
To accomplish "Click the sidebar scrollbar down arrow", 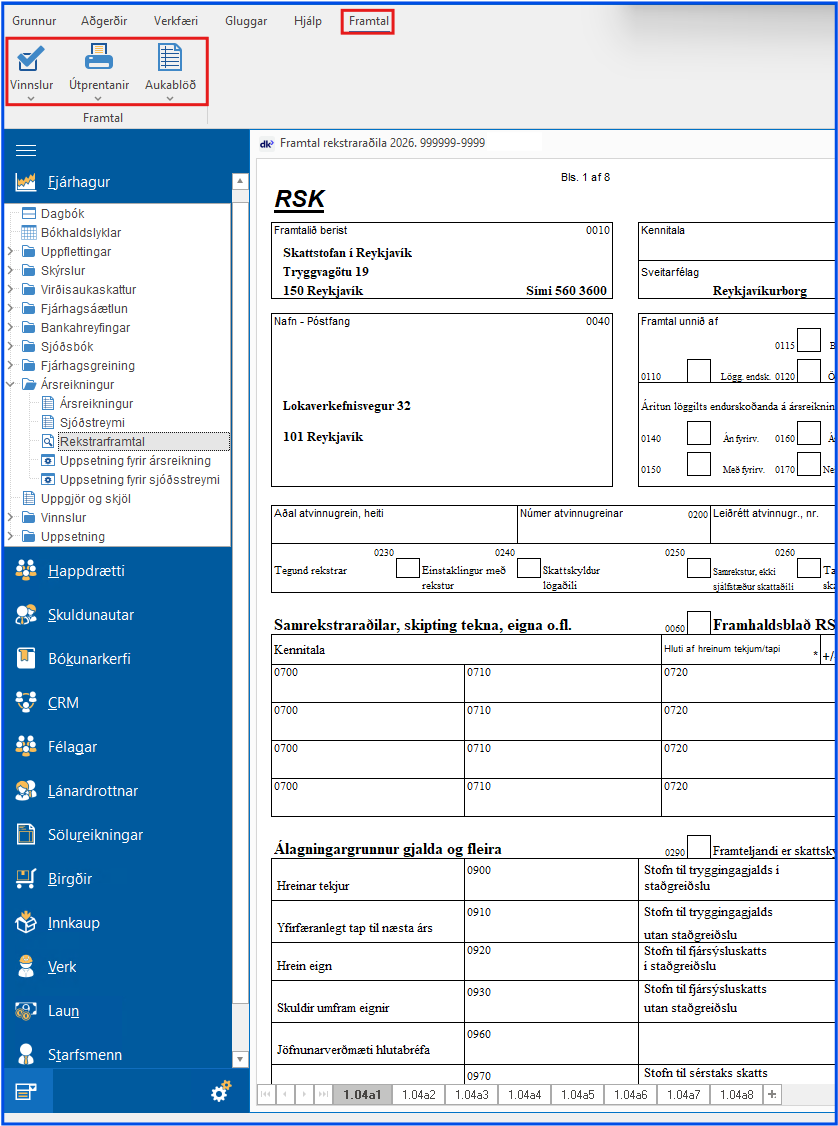I will (240, 1060).
